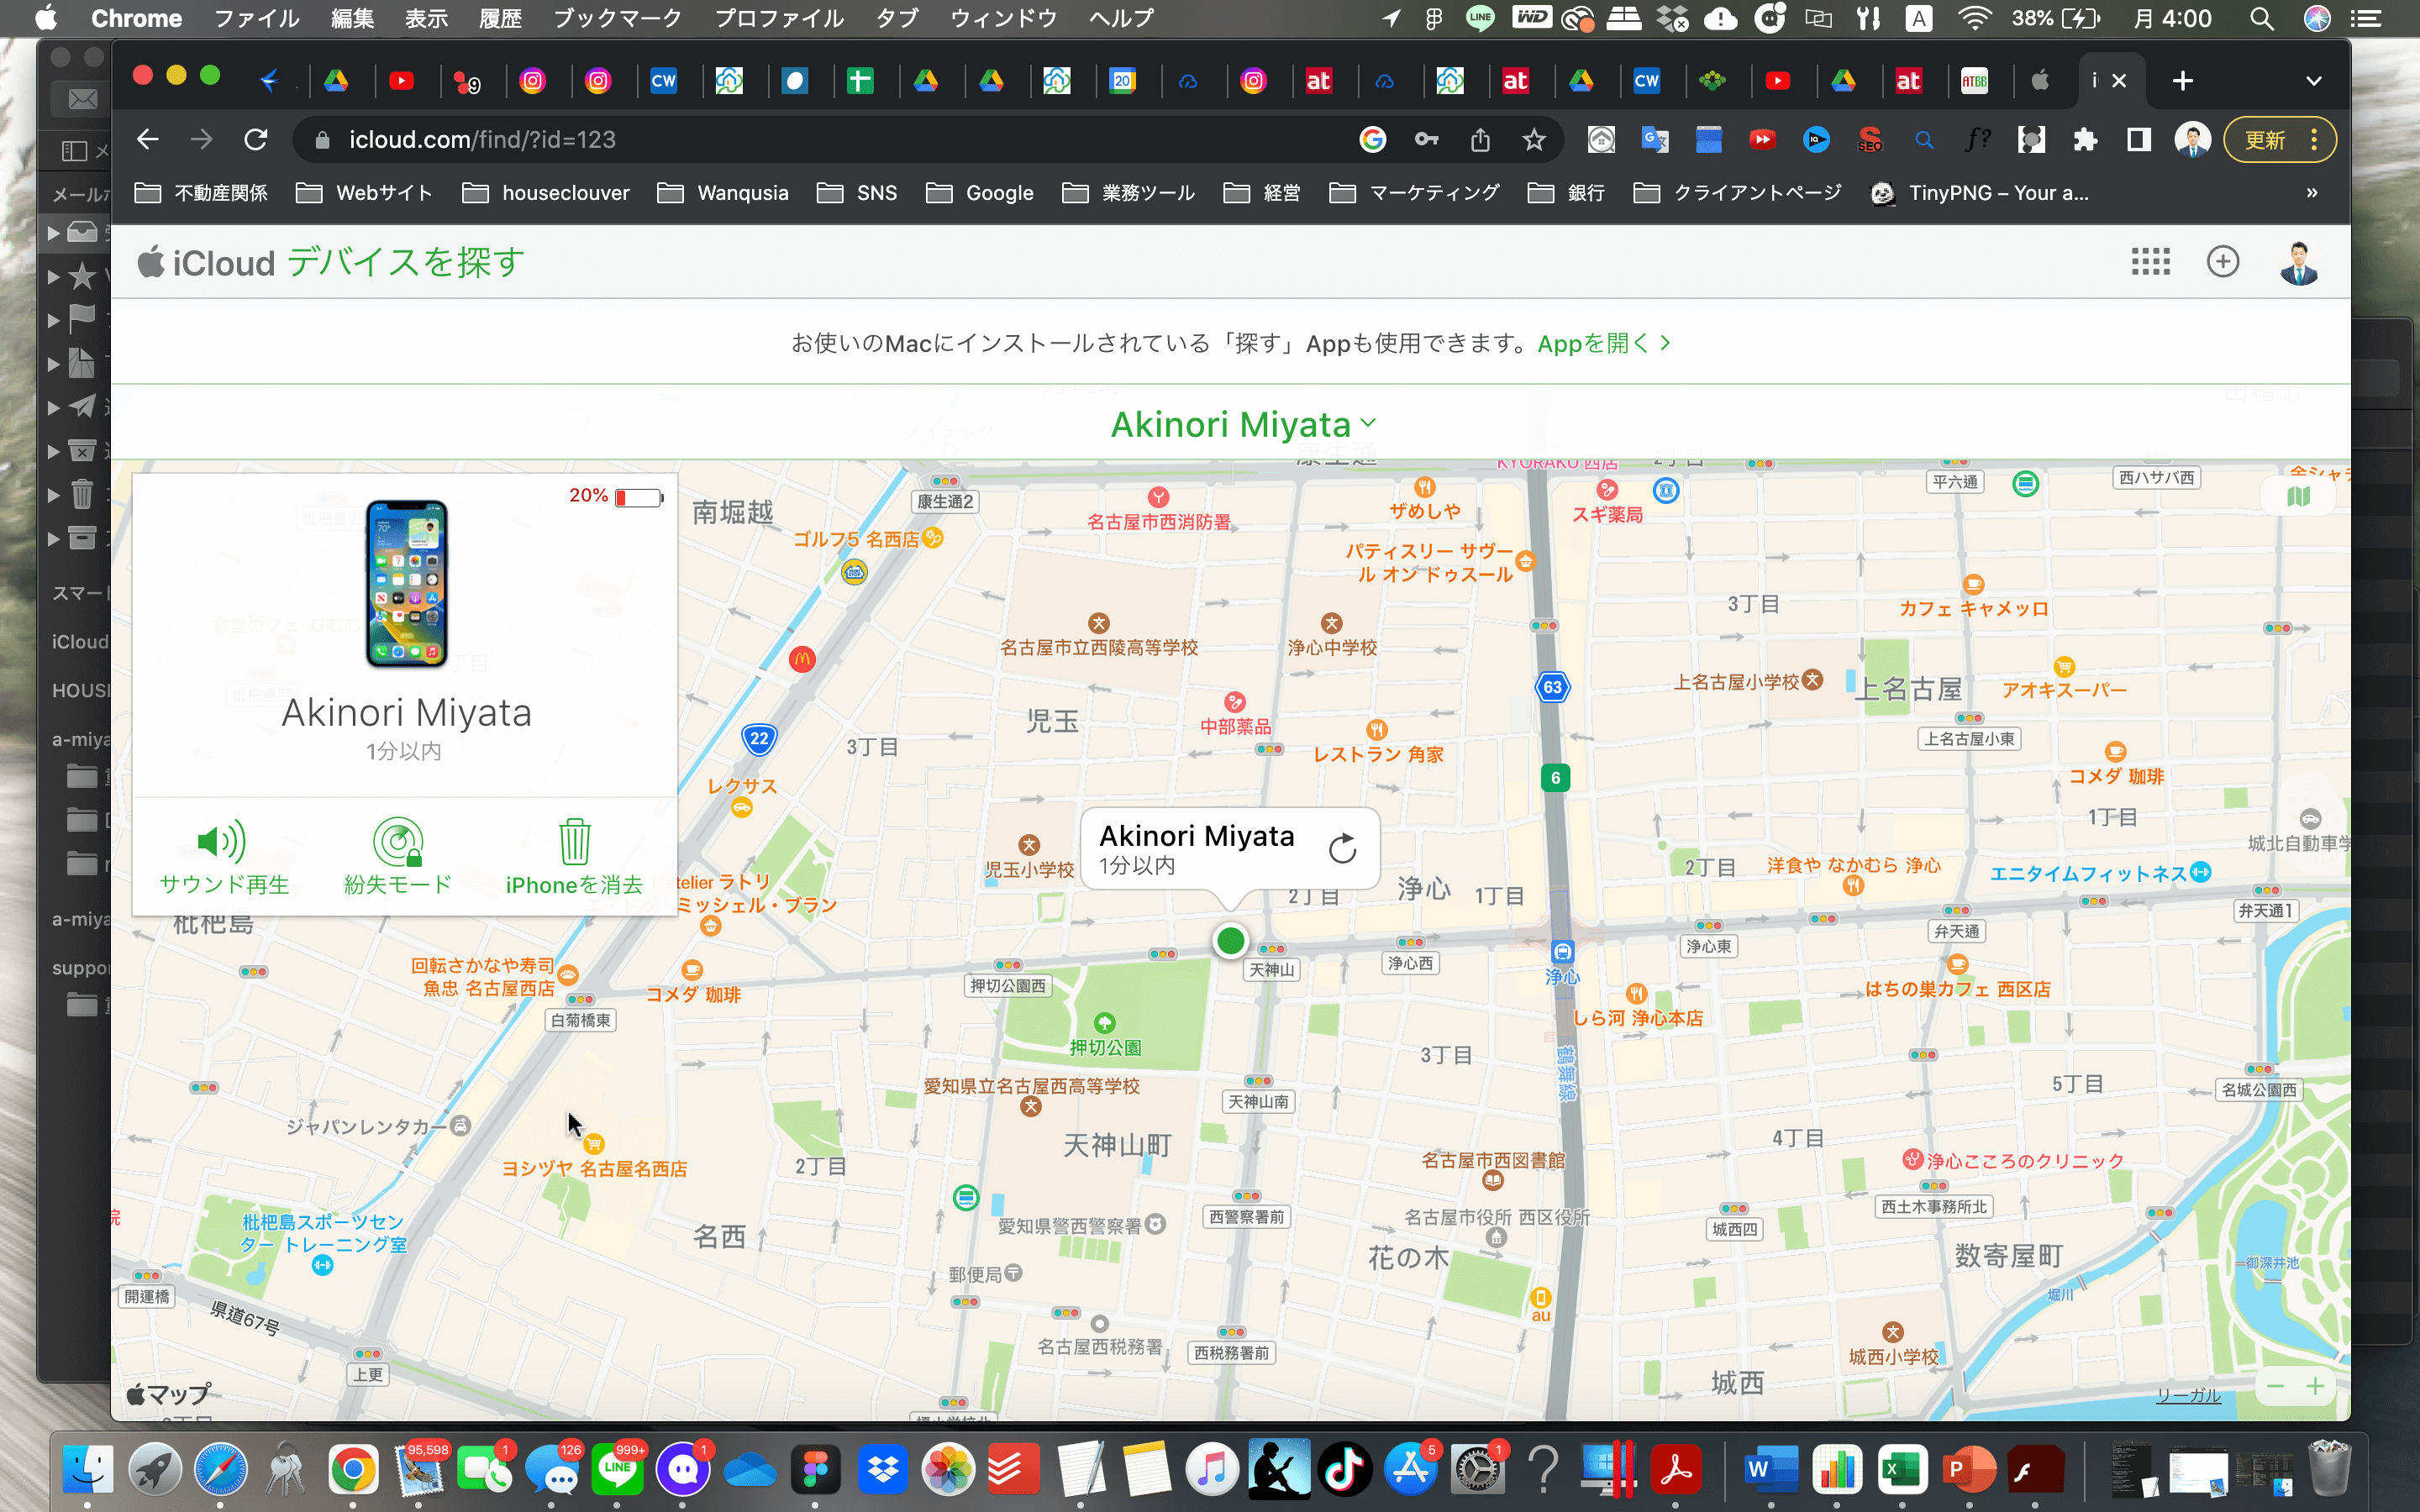This screenshot has width=2420, height=1512.
Task: Share this page from address bar
Action: 1480,140
